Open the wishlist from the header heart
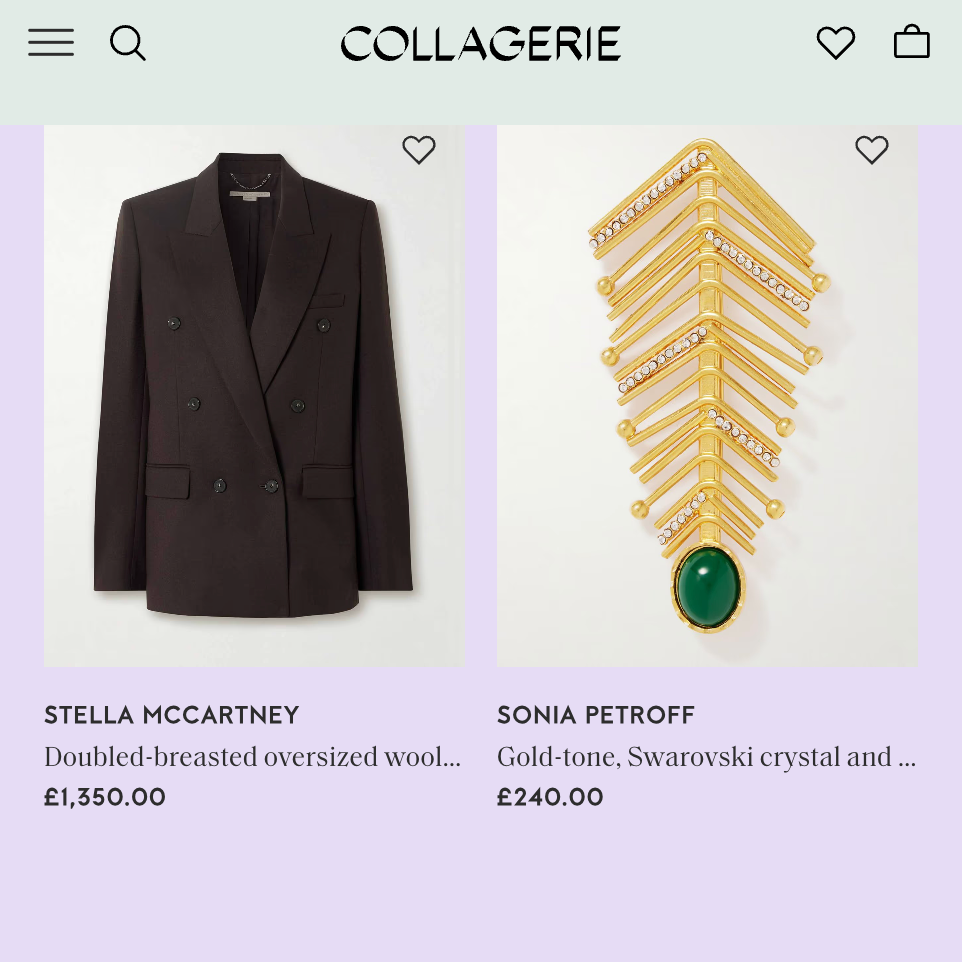The width and height of the screenshot is (962, 962). pyautogui.click(x=835, y=43)
